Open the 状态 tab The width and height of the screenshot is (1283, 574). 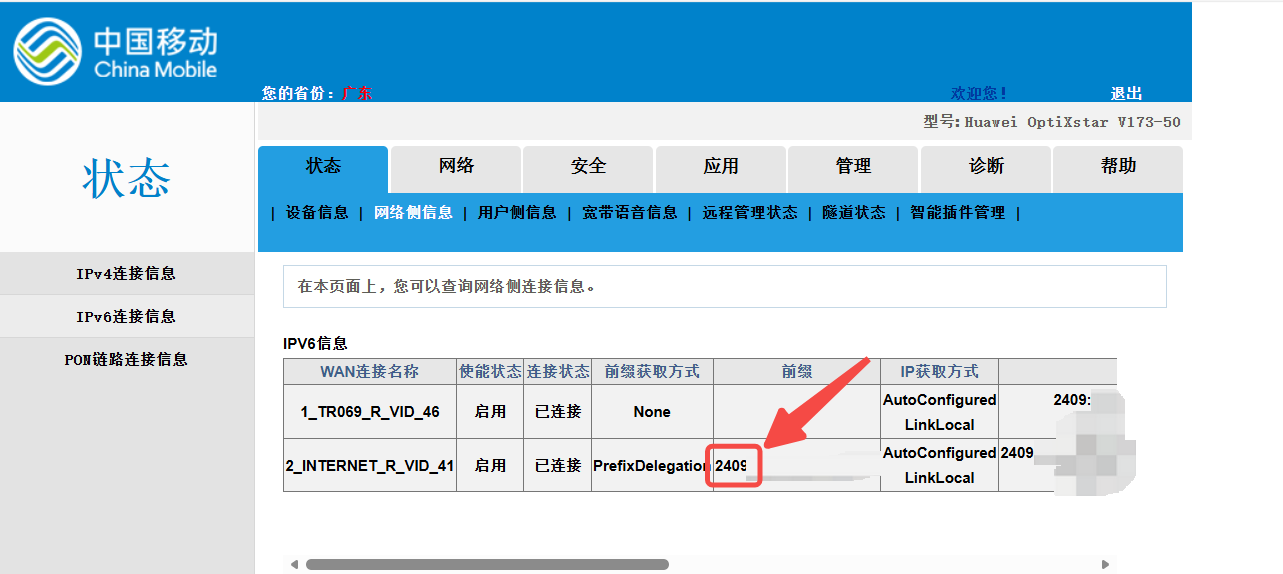pyautogui.click(x=323, y=167)
